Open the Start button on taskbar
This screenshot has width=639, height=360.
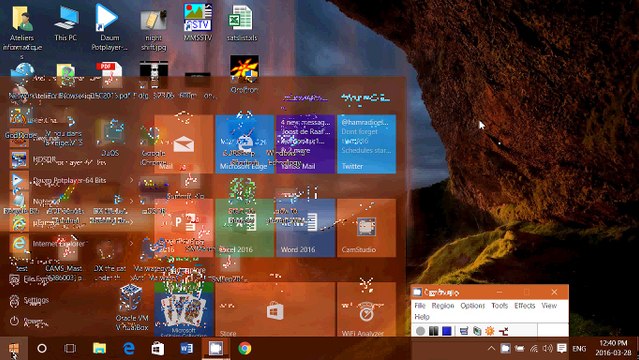coord(14,349)
